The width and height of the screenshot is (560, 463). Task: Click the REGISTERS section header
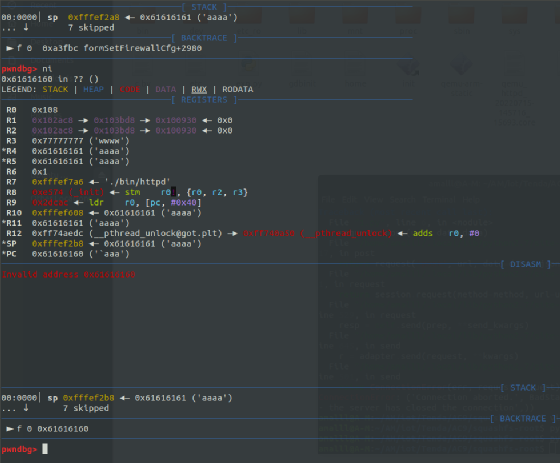204,100
